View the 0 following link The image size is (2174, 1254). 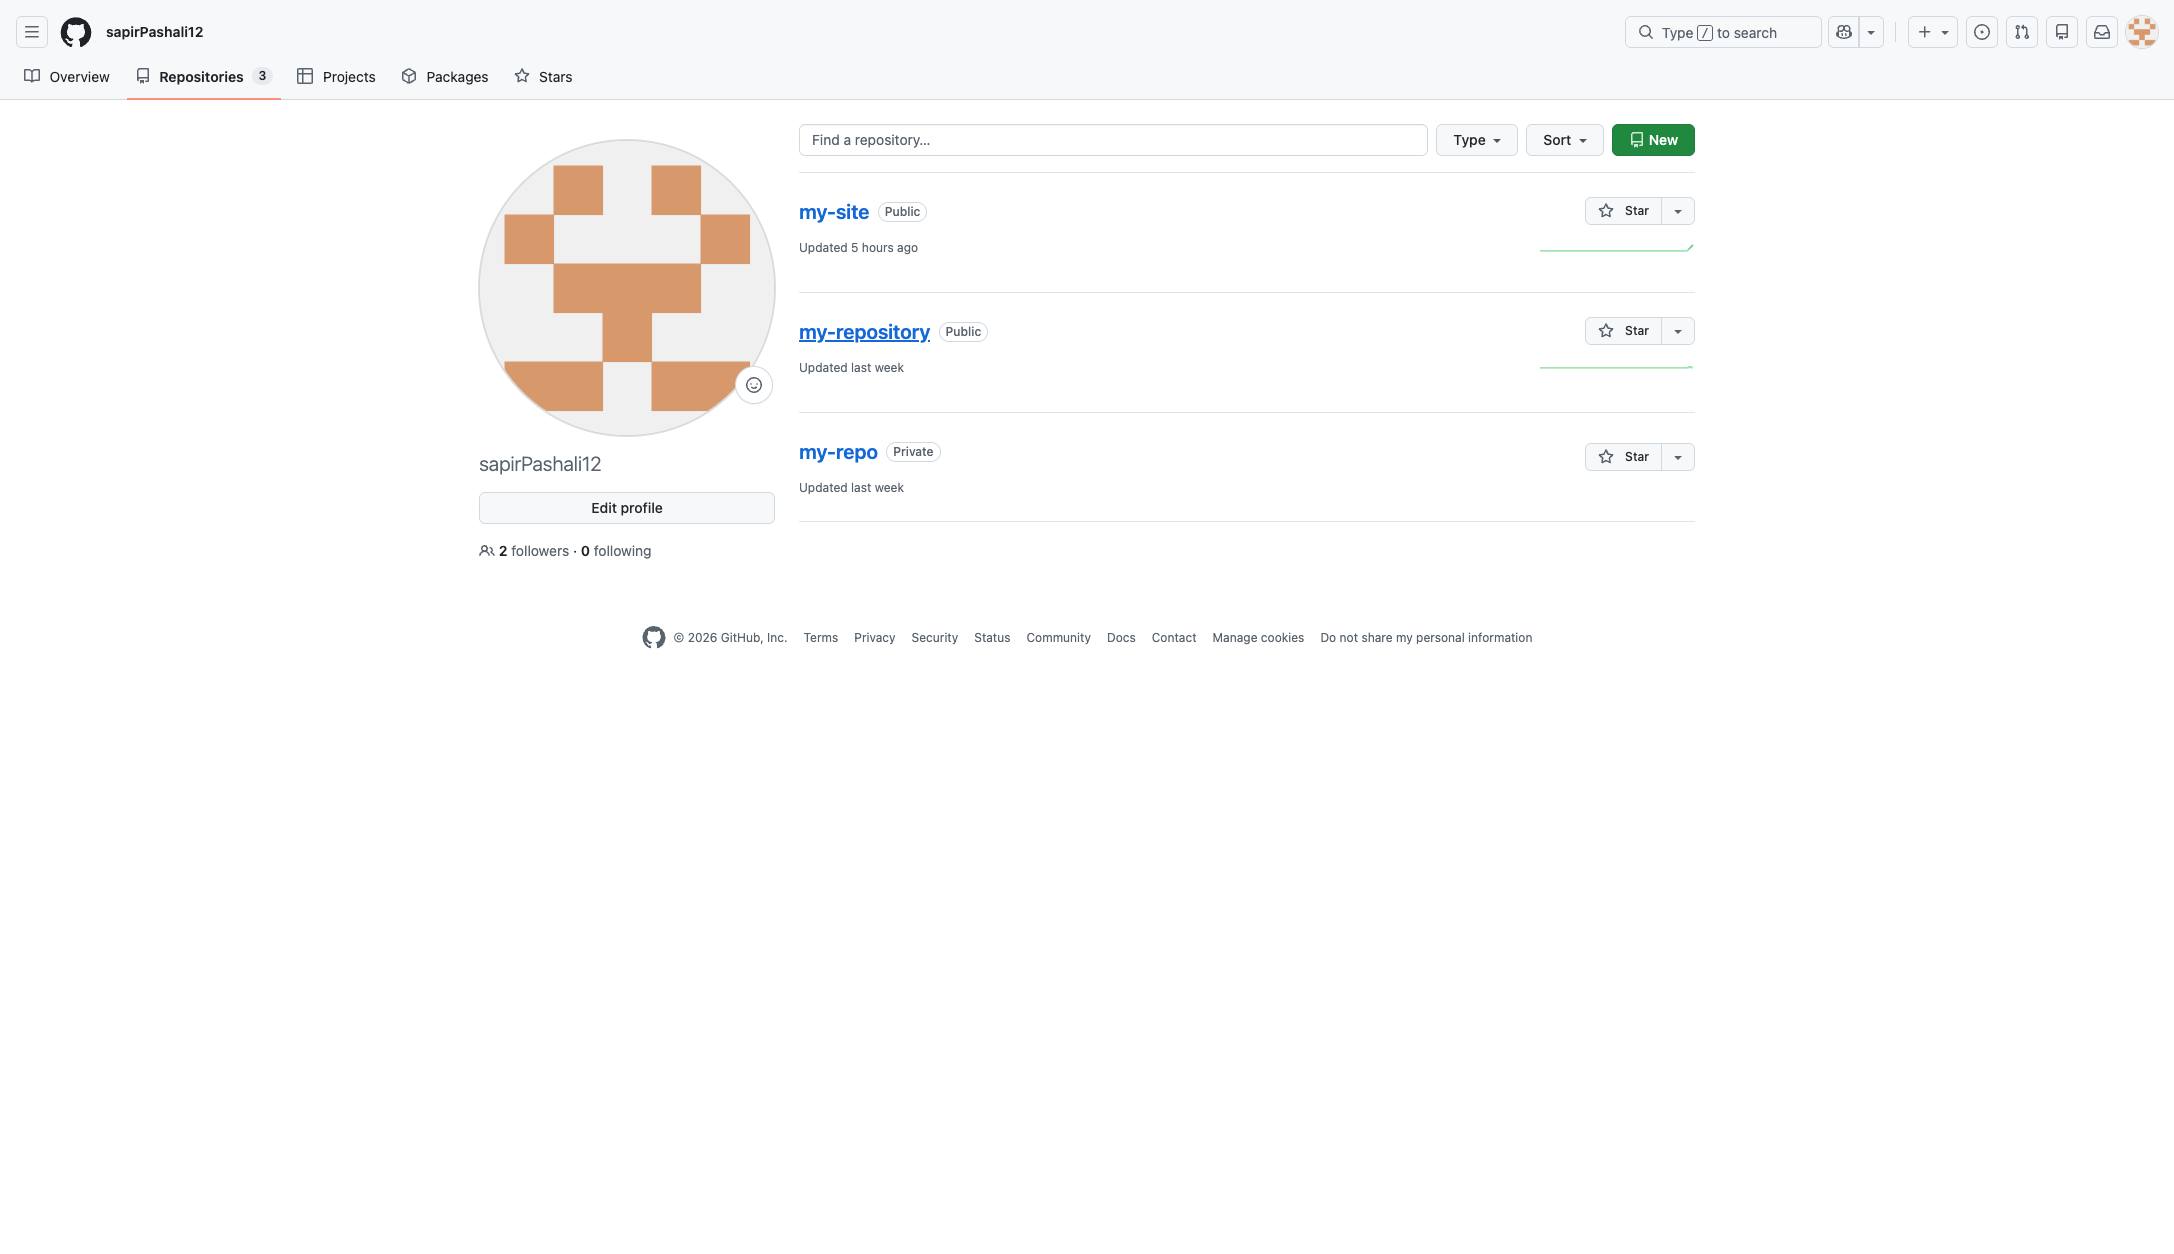point(616,551)
